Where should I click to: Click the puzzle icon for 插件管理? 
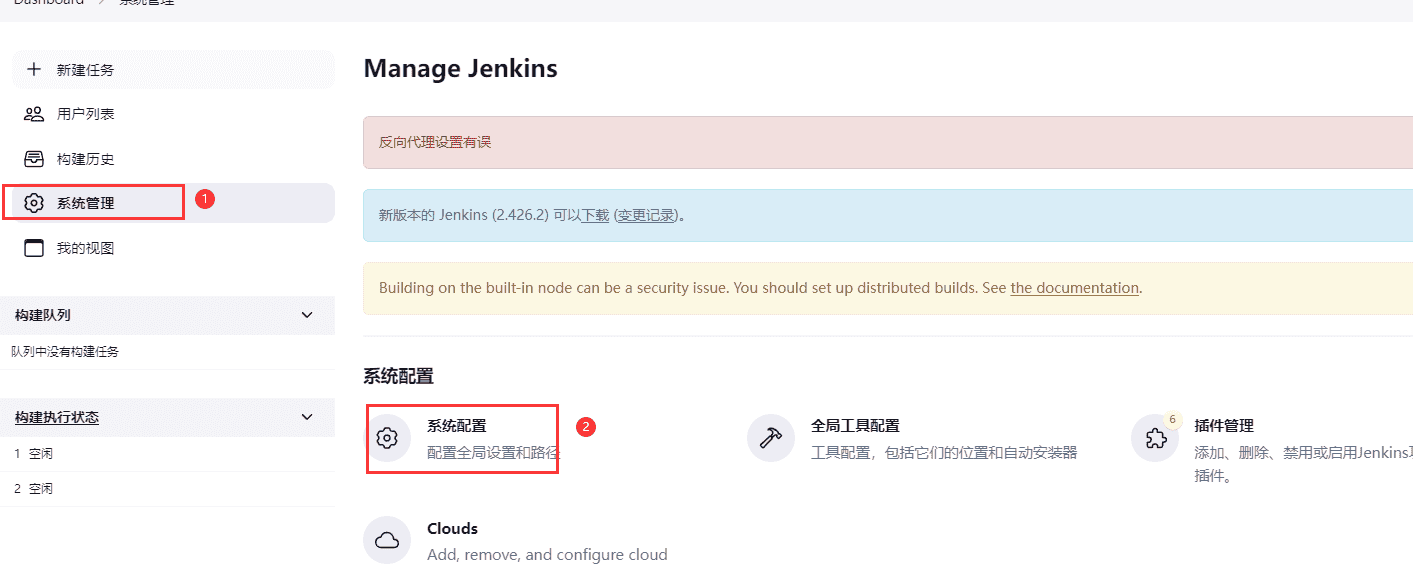coord(1155,438)
